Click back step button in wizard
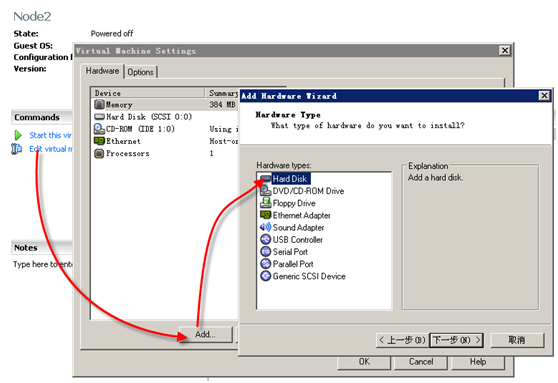Screen dimensions: 558x383 [x=402, y=340]
